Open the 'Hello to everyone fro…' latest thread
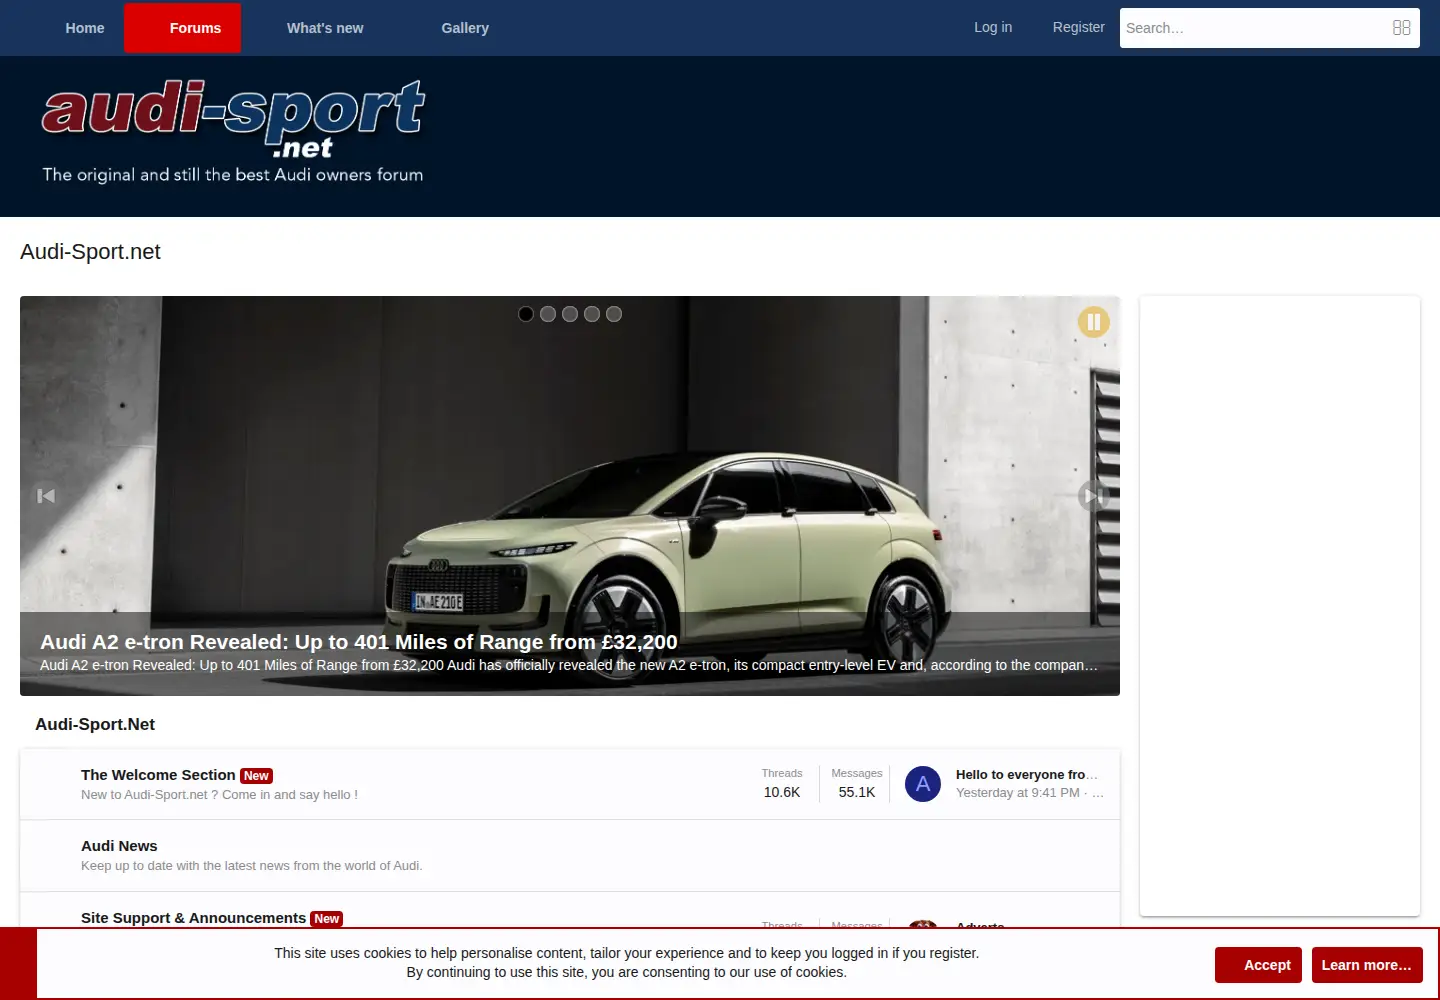Screen dimensions: 1440x1000 (x=1027, y=775)
